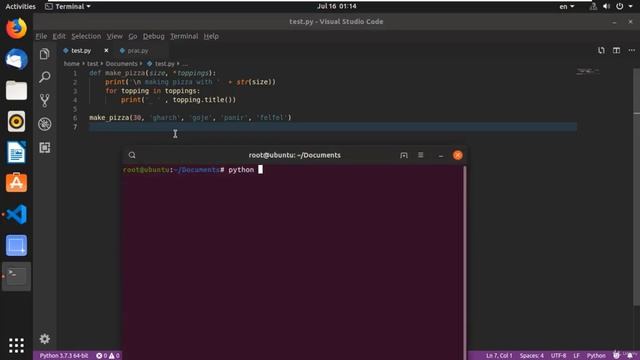Image resolution: width=640 pixels, height=360 pixels.
Task: Open the Screenshot tool in the dock
Action: 16,245
